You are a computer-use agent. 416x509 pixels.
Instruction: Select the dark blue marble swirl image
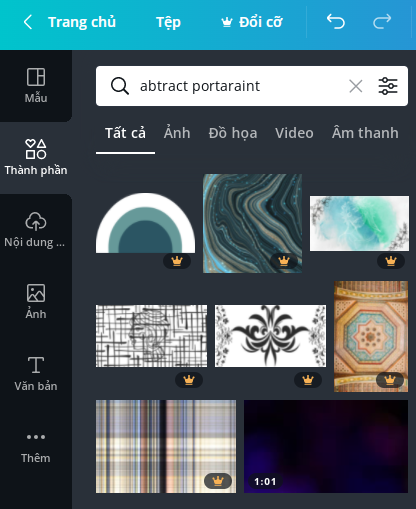click(x=253, y=223)
